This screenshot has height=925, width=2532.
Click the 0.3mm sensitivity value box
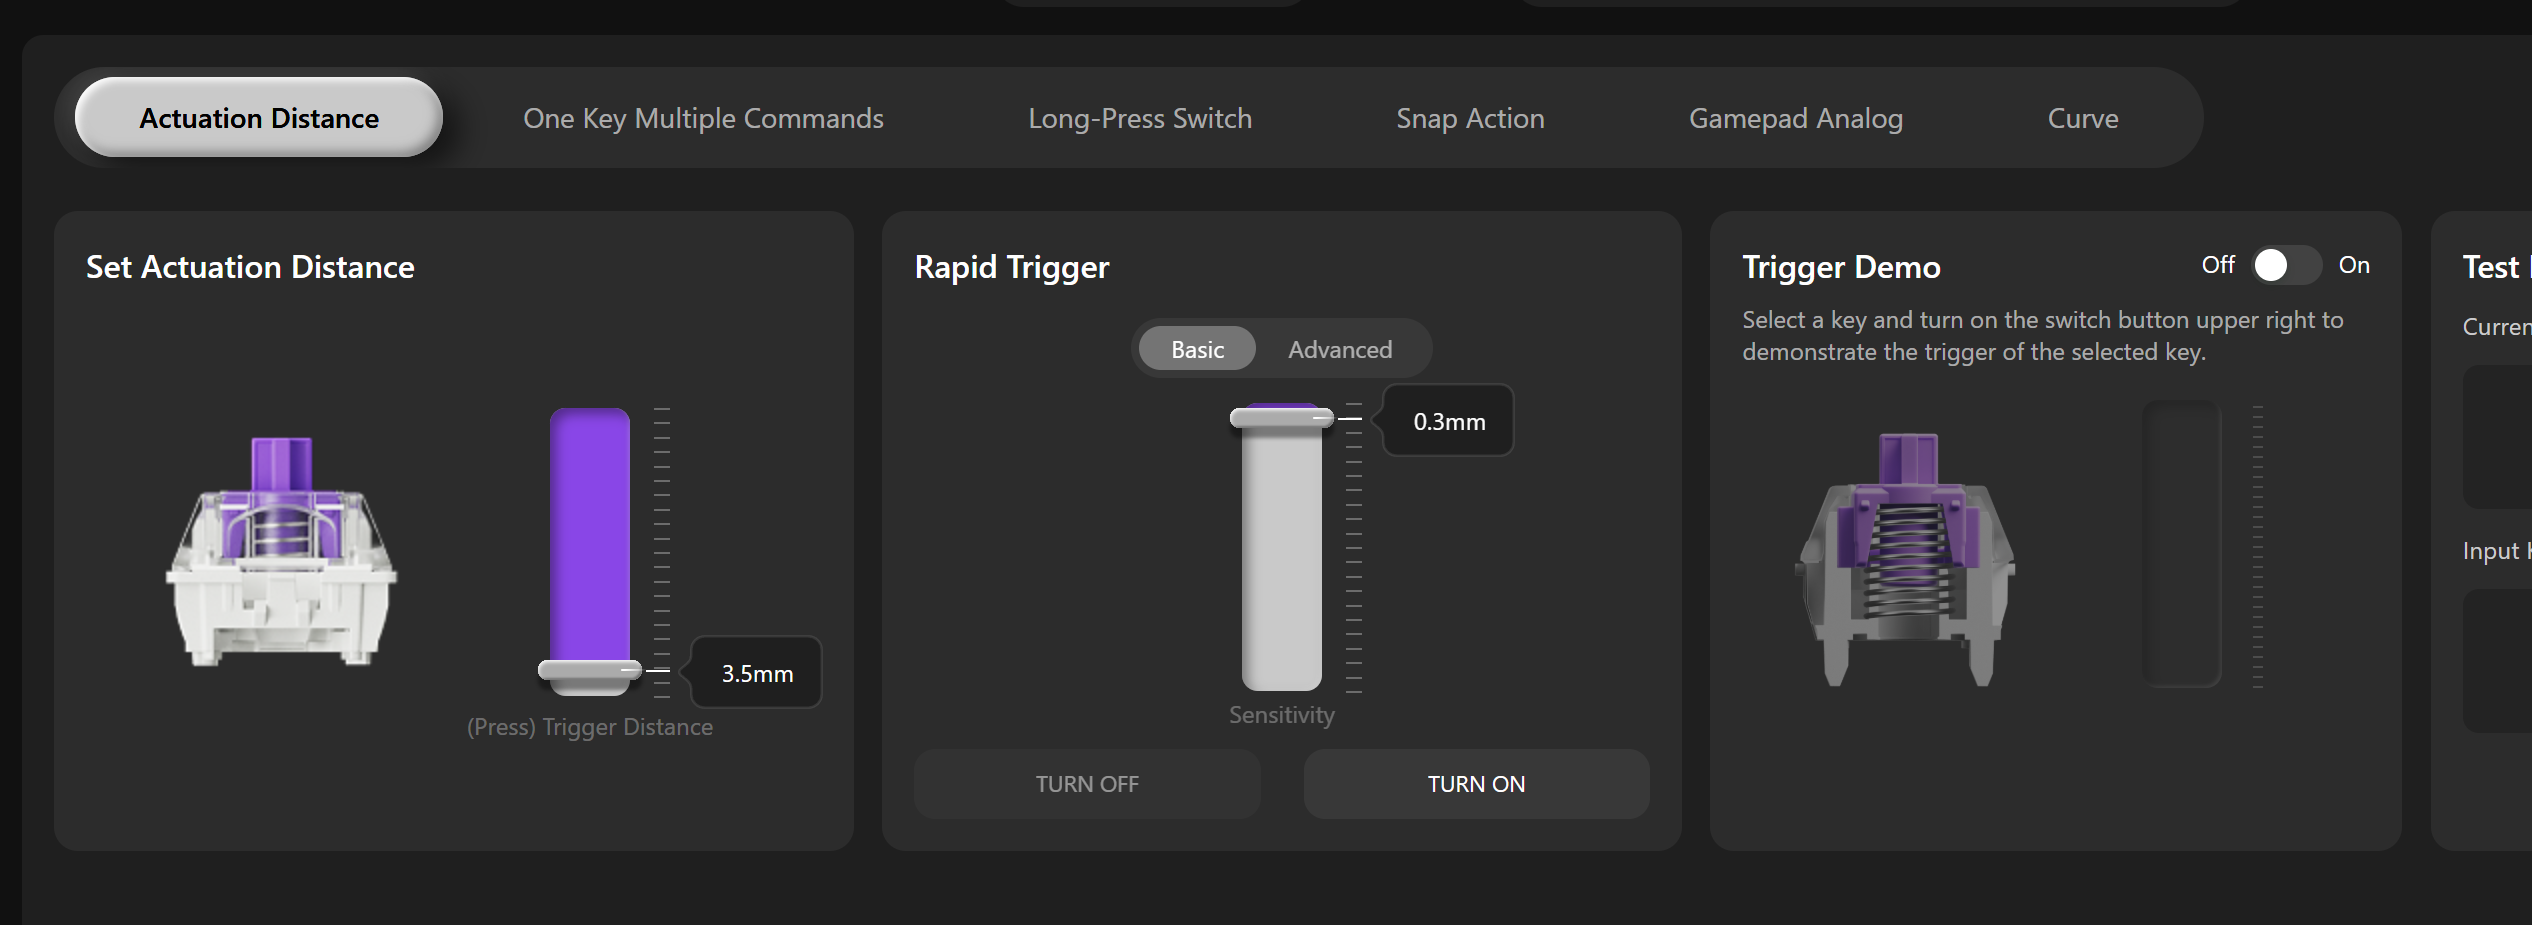[1448, 422]
